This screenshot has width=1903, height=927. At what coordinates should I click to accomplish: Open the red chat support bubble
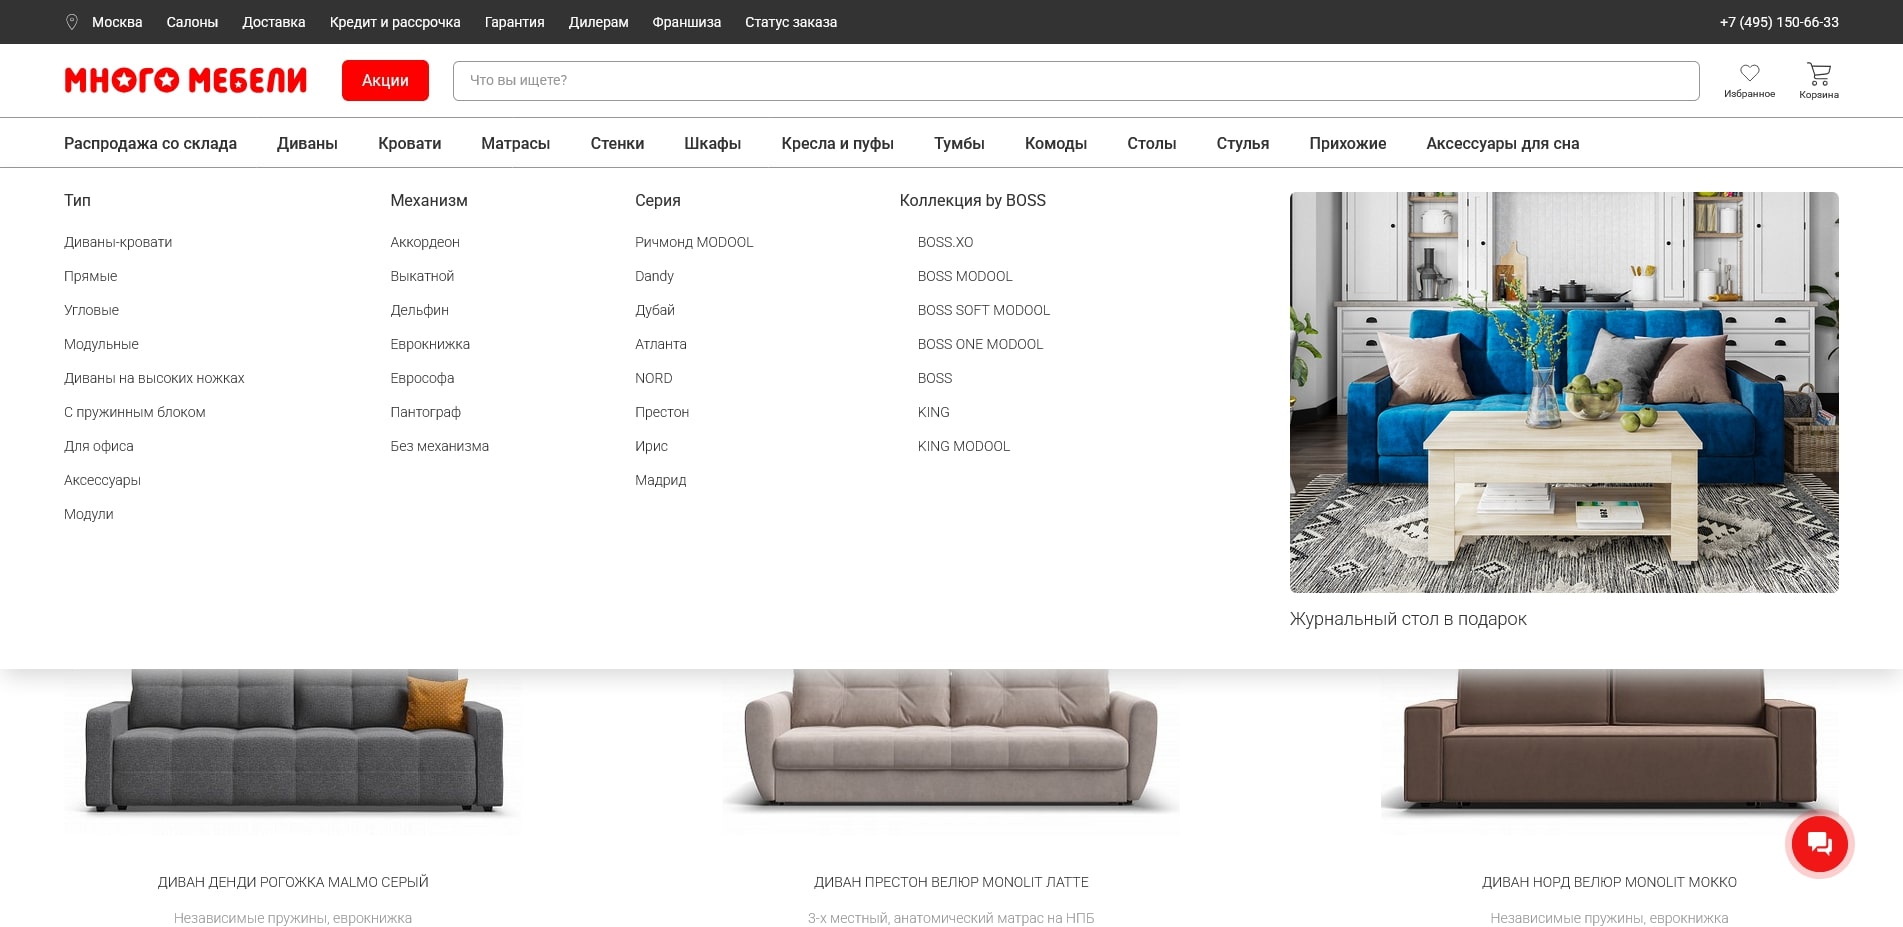click(1819, 844)
